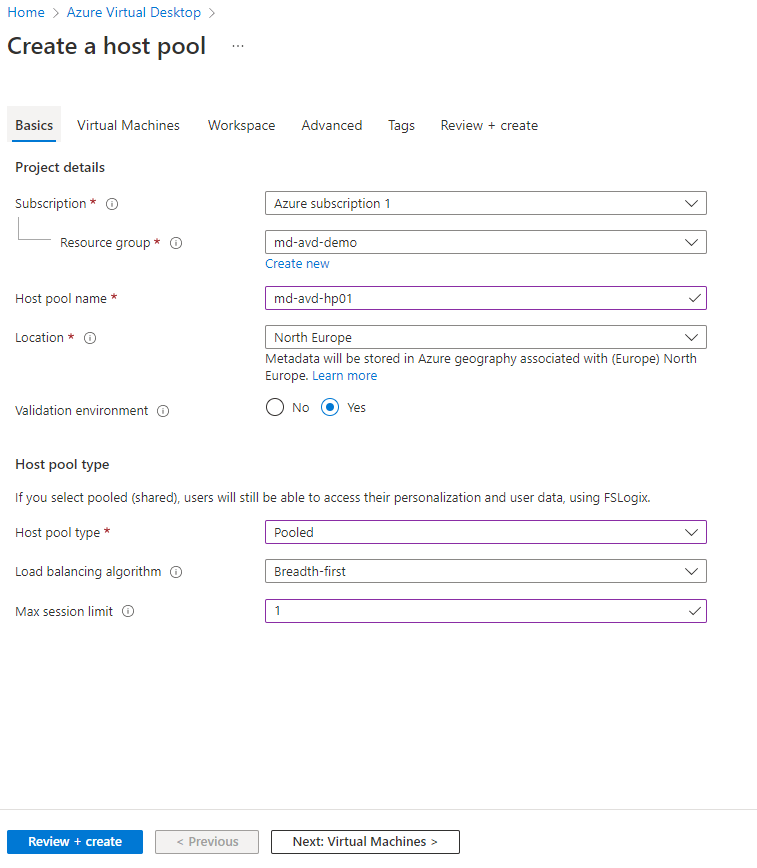The width and height of the screenshot is (757, 868).
Task: Click the info icon beside Location
Action: pos(90,338)
